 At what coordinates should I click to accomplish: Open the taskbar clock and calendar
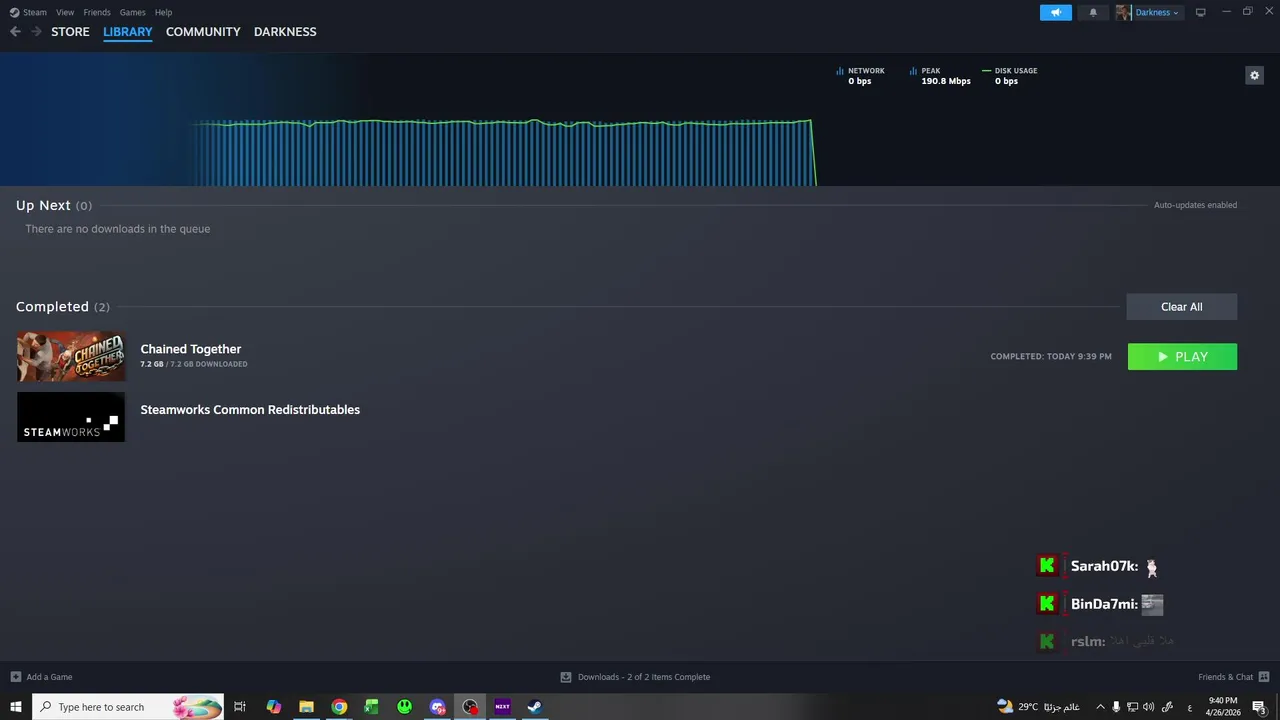(1223, 707)
